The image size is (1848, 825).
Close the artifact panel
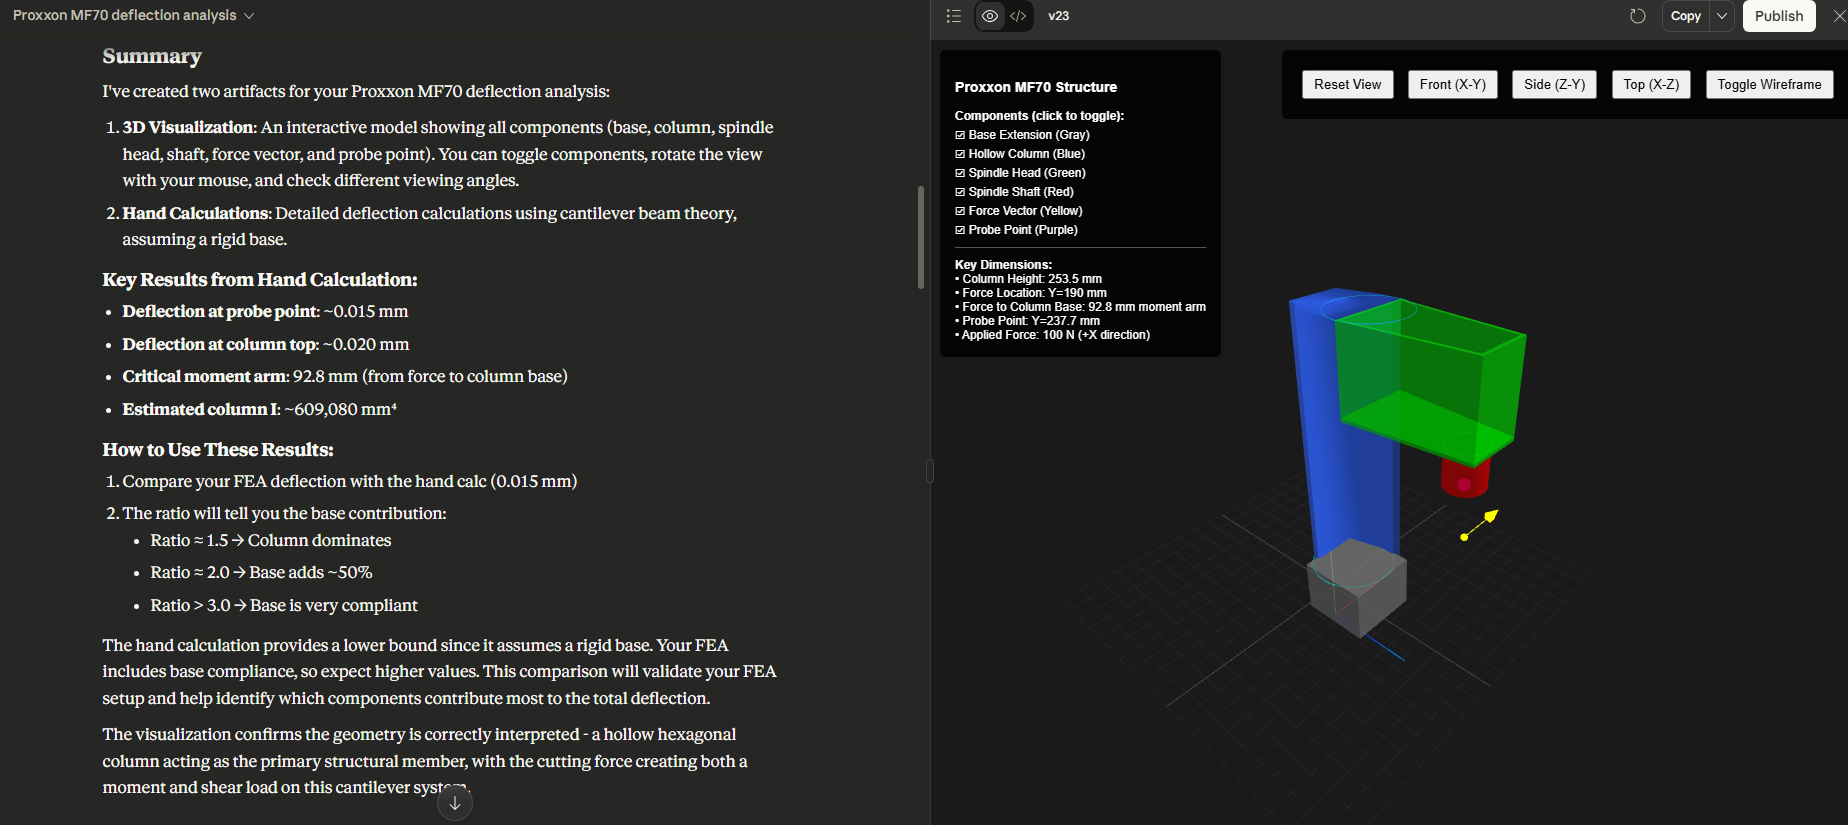(1838, 16)
